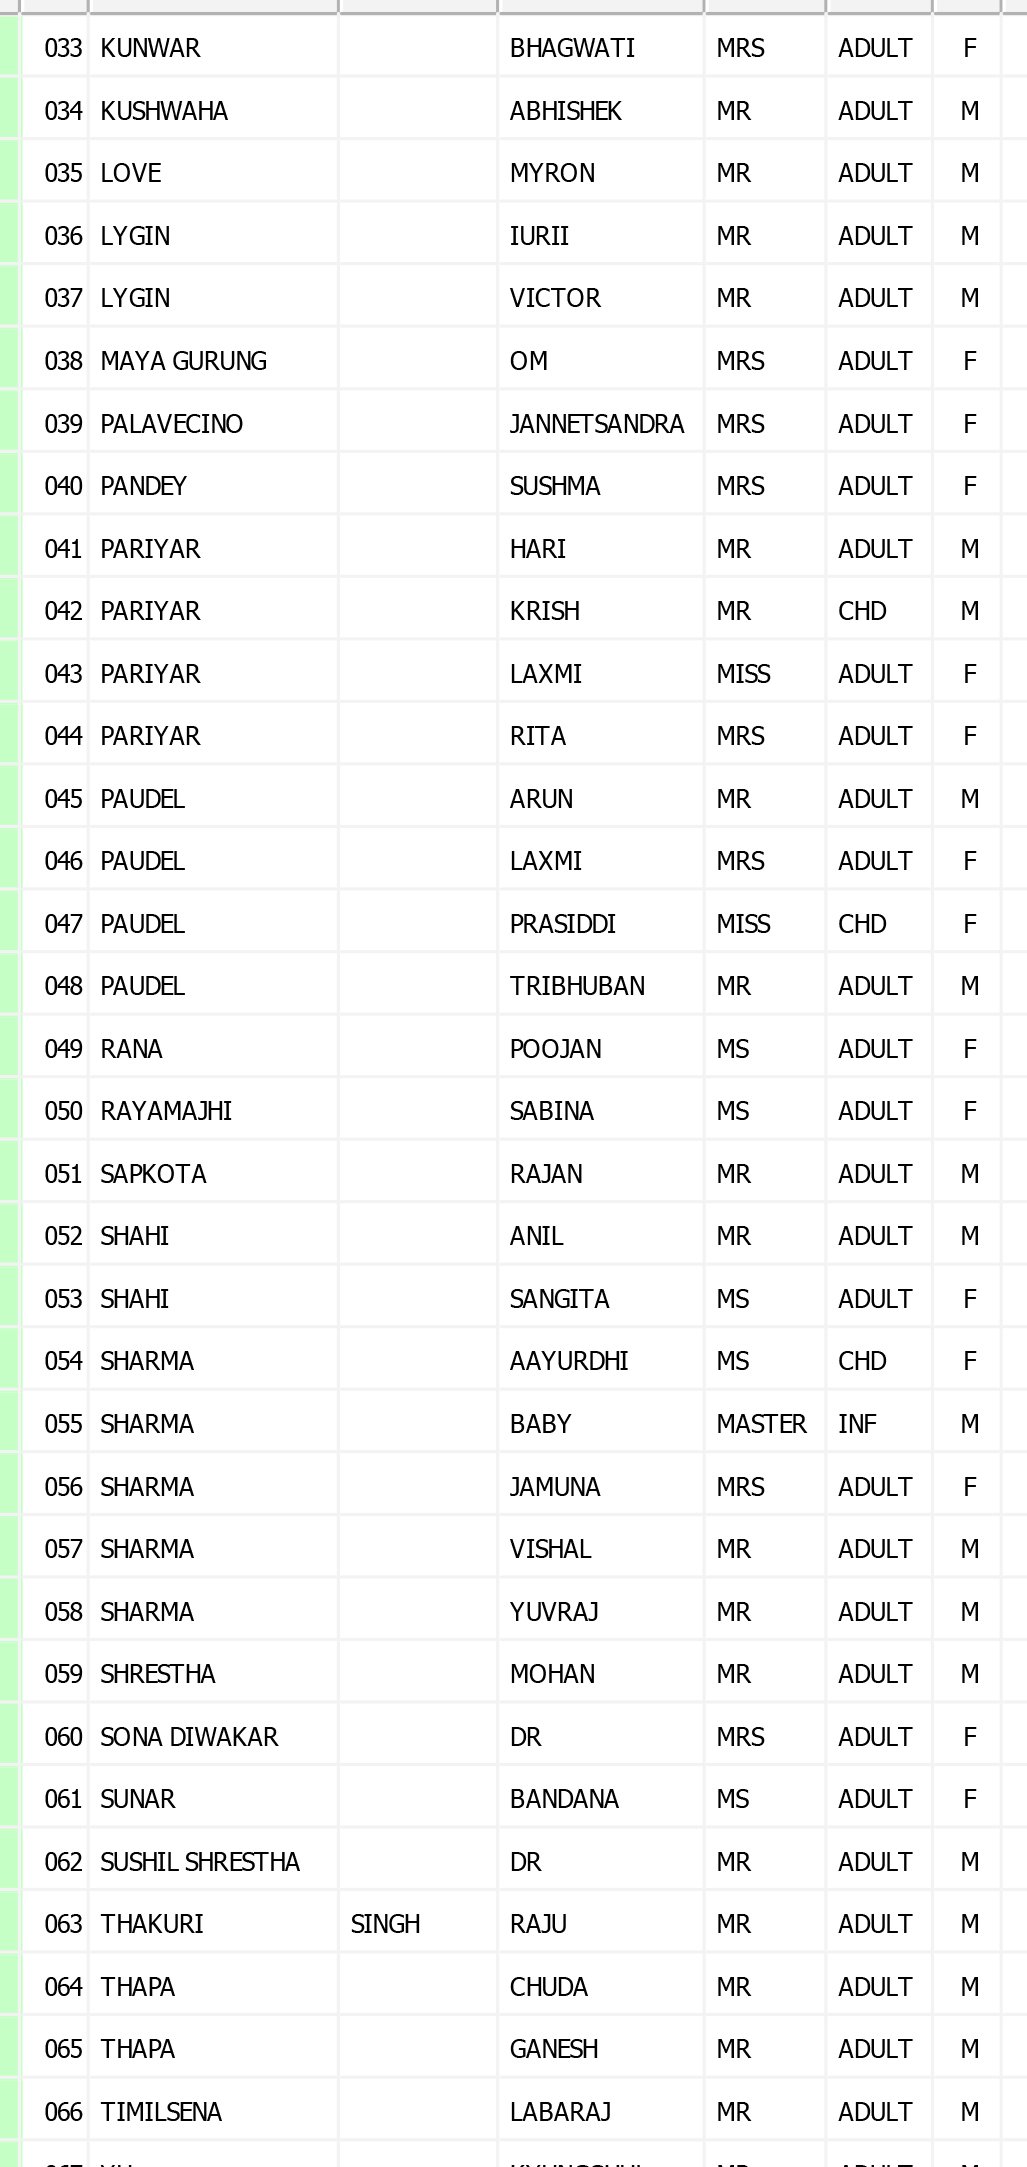The height and width of the screenshot is (2167, 1027).
Task: Select the first name VICTOR cell
Action: tap(555, 298)
